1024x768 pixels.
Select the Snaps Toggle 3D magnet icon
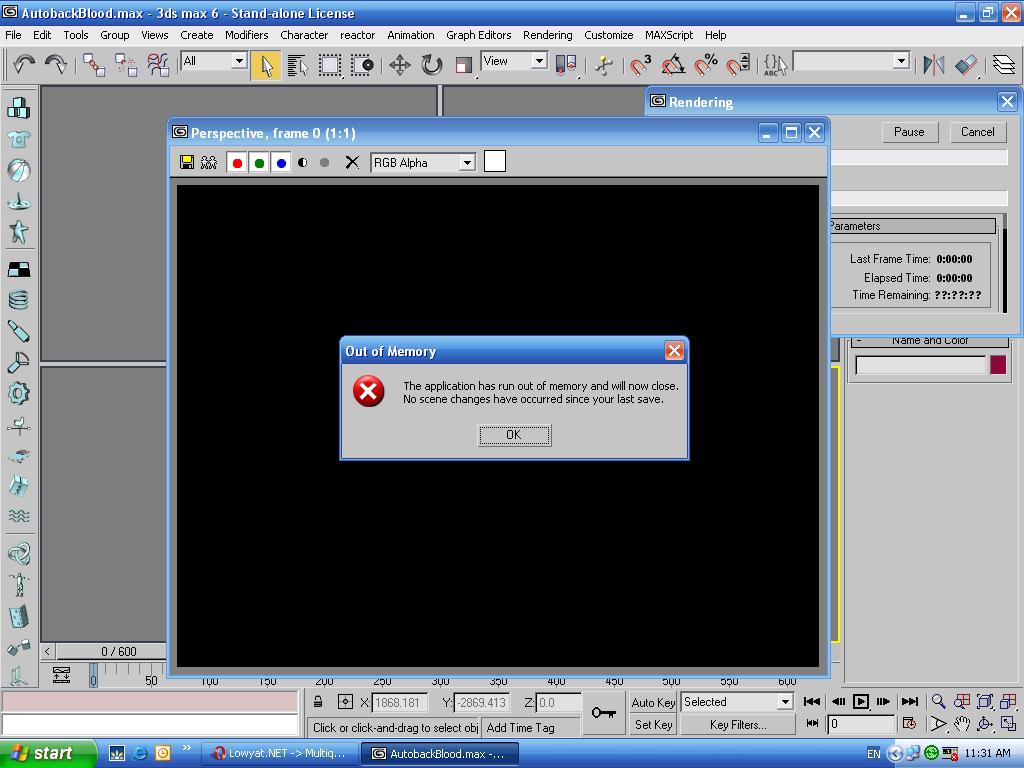637,66
